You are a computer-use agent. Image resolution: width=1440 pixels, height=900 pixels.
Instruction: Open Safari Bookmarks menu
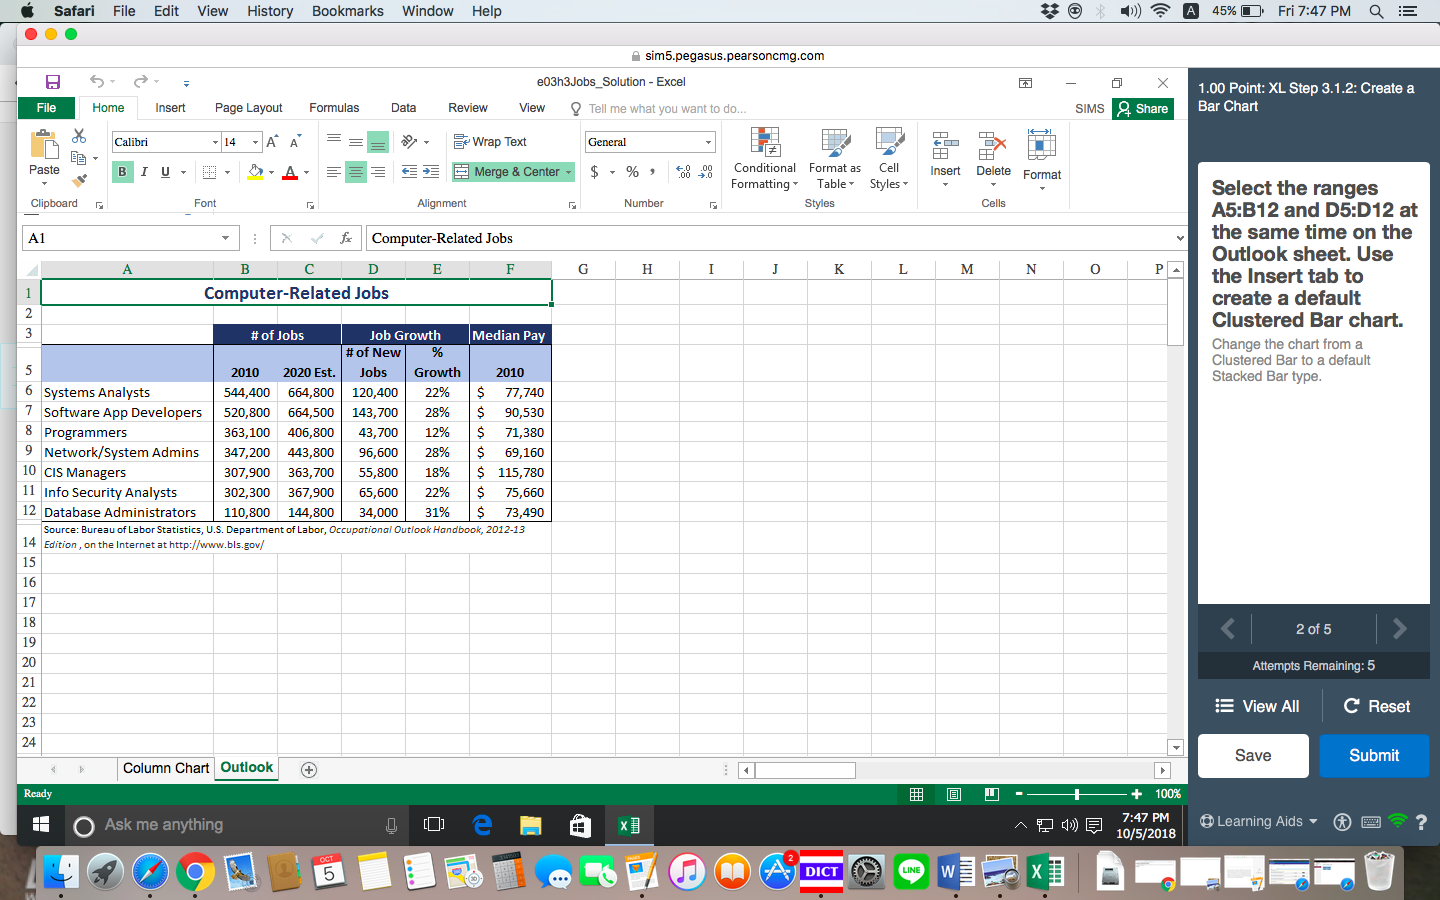(347, 11)
